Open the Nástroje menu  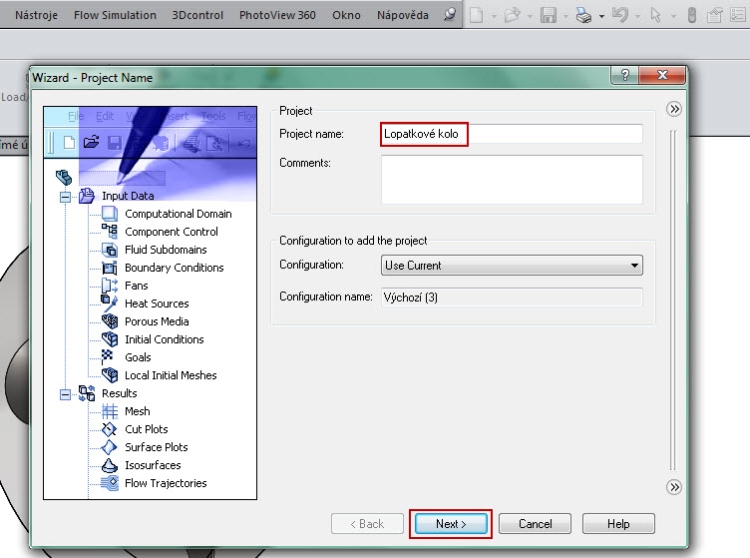tap(36, 15)
